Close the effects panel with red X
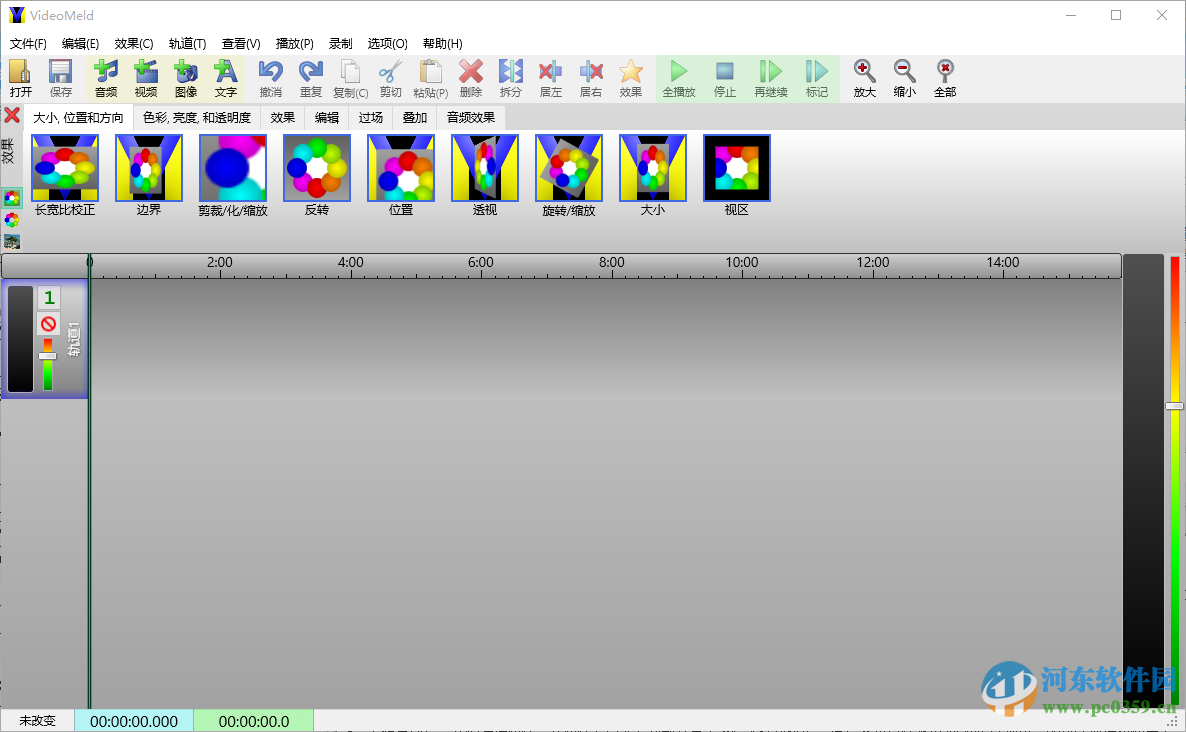This screenshot has width=1186, height=732. tap(12, 115)
